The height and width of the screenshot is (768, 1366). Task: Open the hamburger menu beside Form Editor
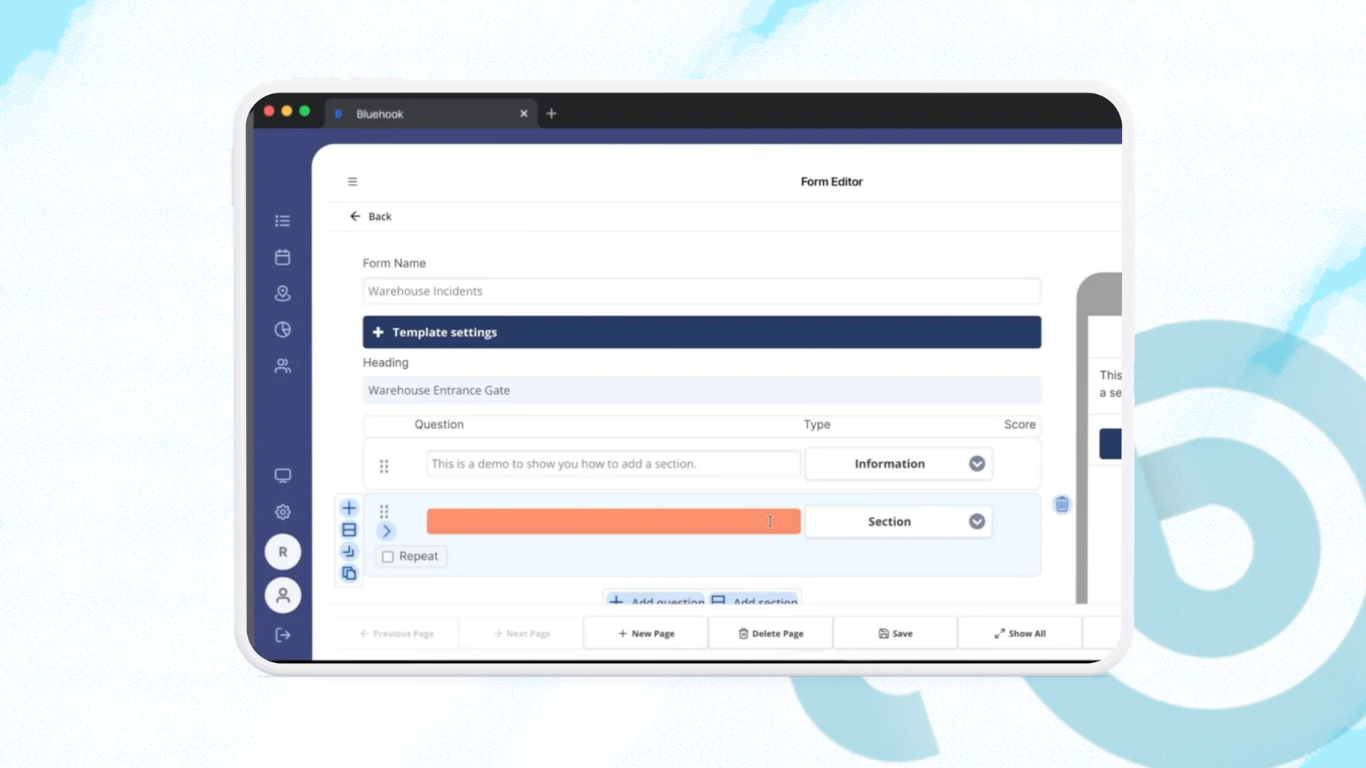[352, 182]
